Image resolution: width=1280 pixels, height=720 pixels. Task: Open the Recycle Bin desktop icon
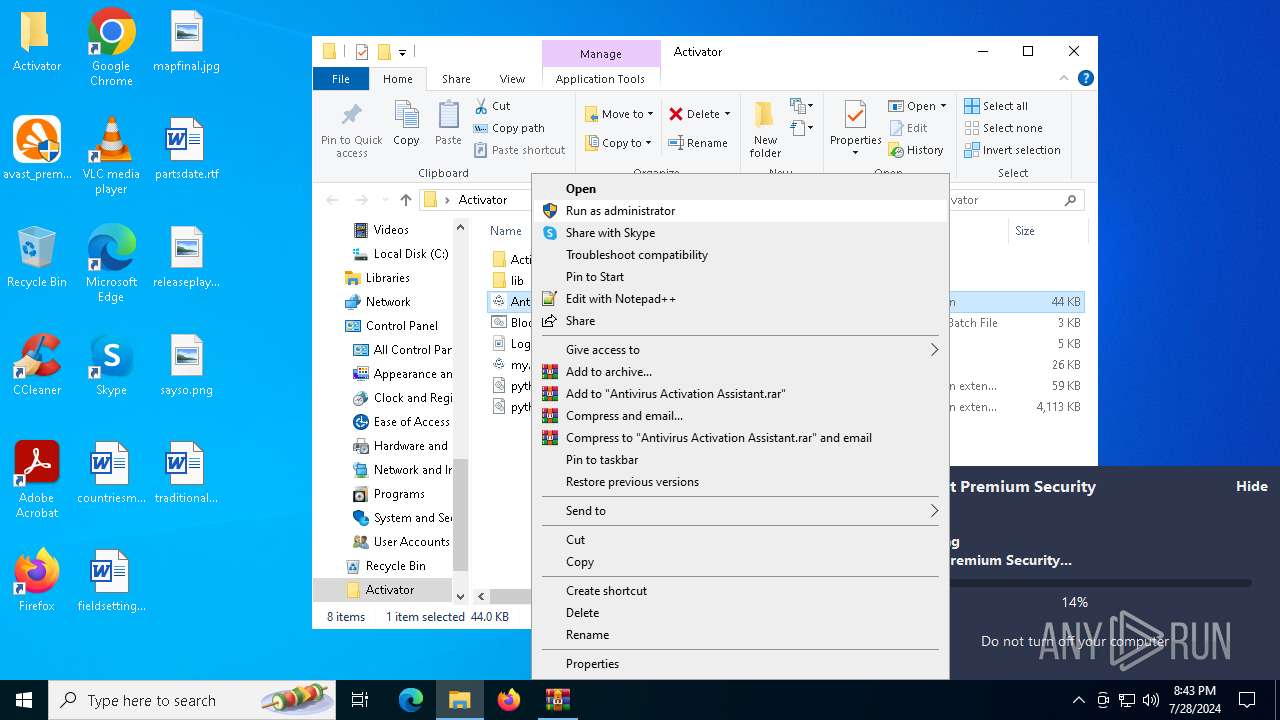[x=37, y=257]
